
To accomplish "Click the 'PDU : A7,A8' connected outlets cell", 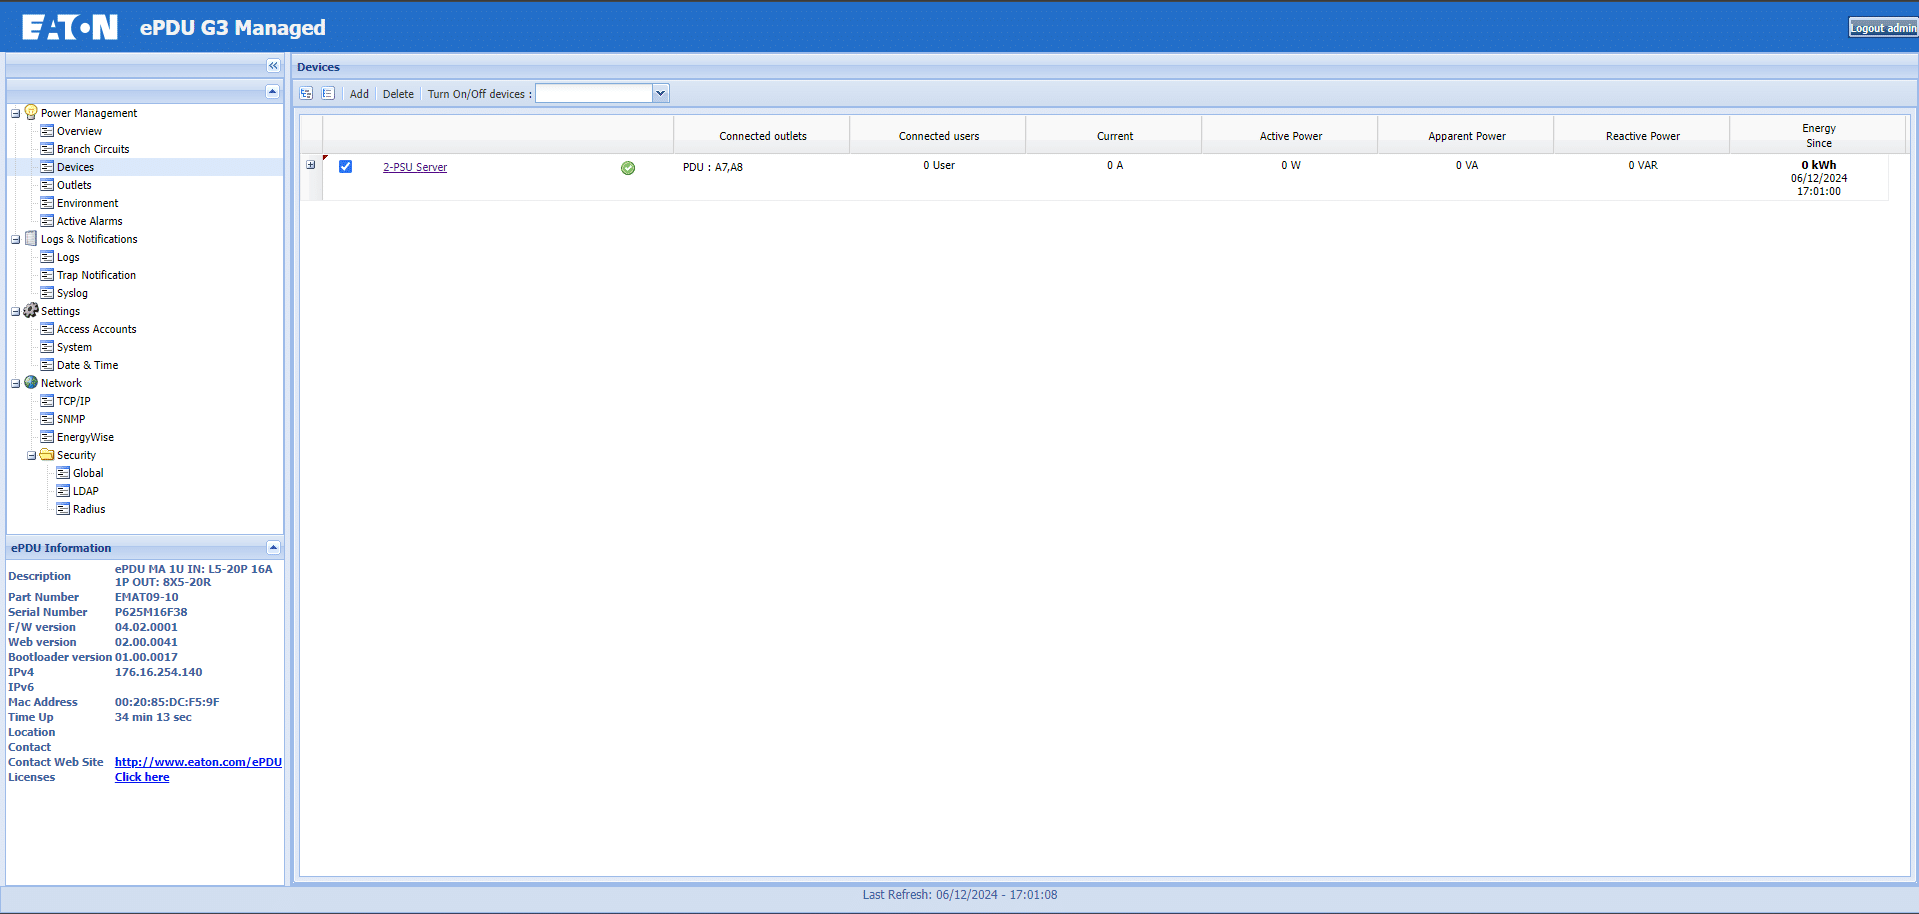I will coord(713,167).
